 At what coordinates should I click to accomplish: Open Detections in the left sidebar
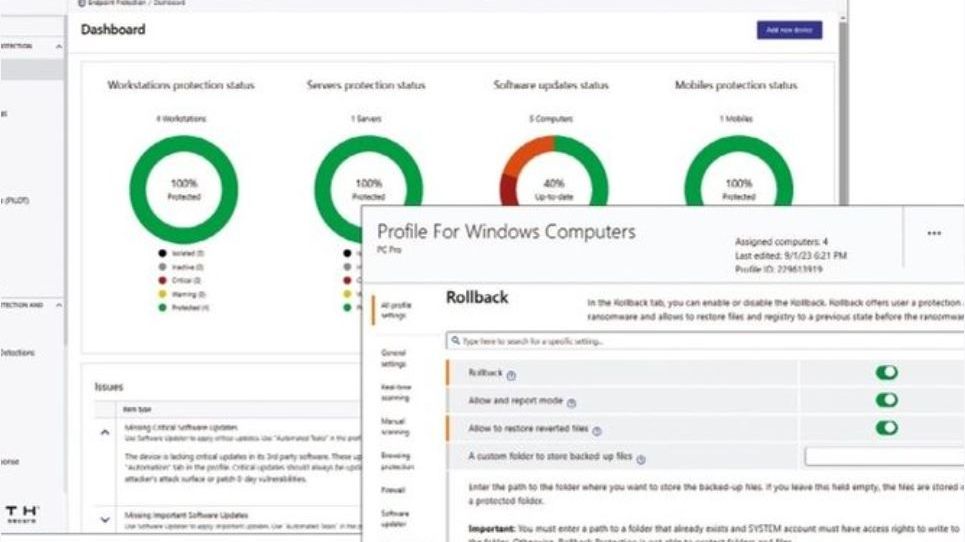tap(17, 353)
